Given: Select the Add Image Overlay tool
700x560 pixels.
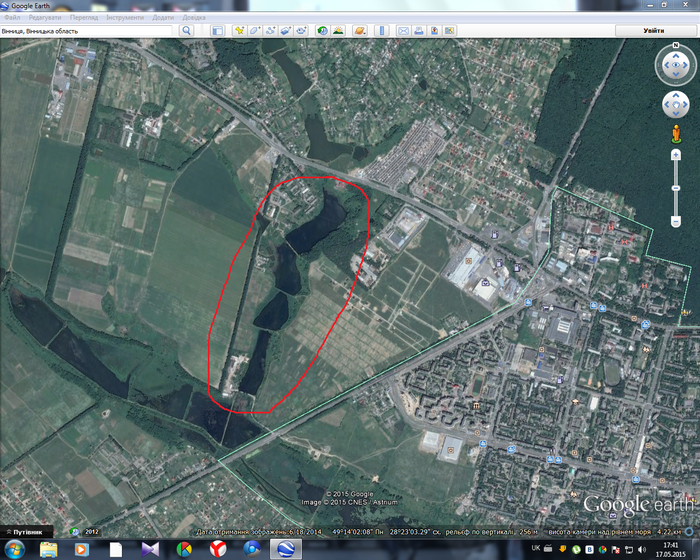Looking at the screenshot, I should 286,30.
